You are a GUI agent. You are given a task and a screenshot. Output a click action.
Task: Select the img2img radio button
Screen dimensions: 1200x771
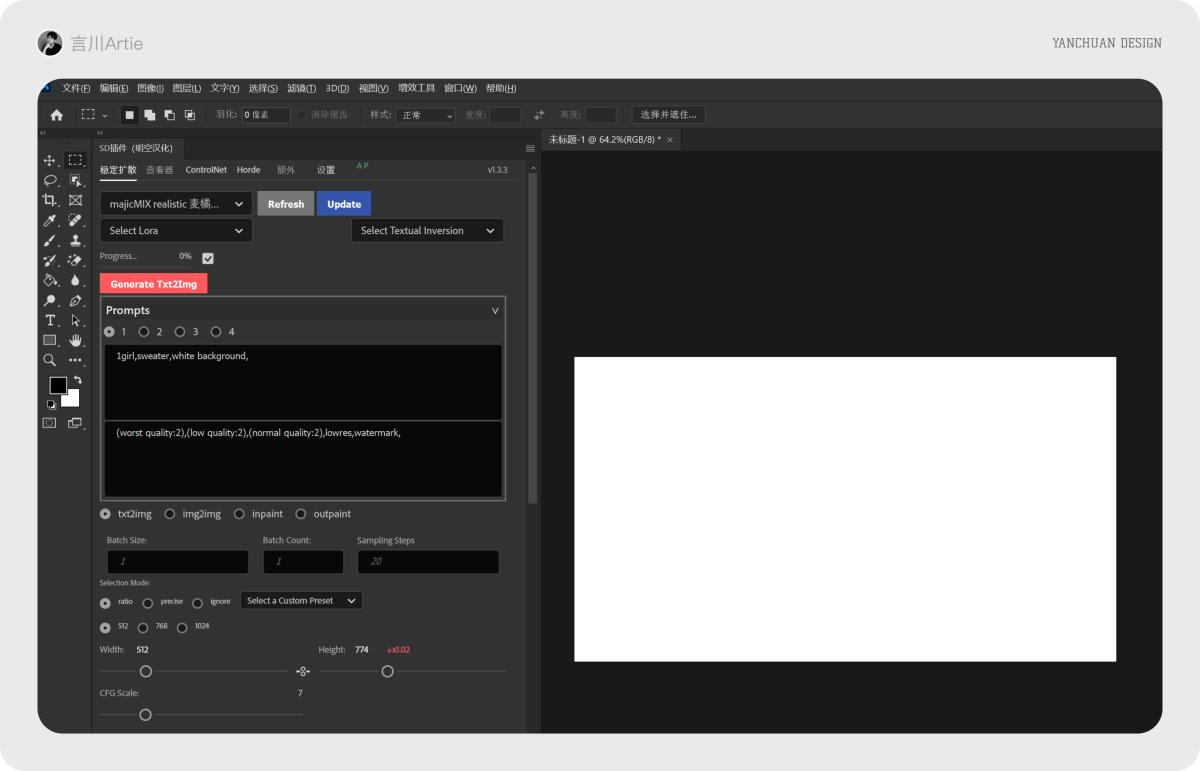tap(169, 513)
